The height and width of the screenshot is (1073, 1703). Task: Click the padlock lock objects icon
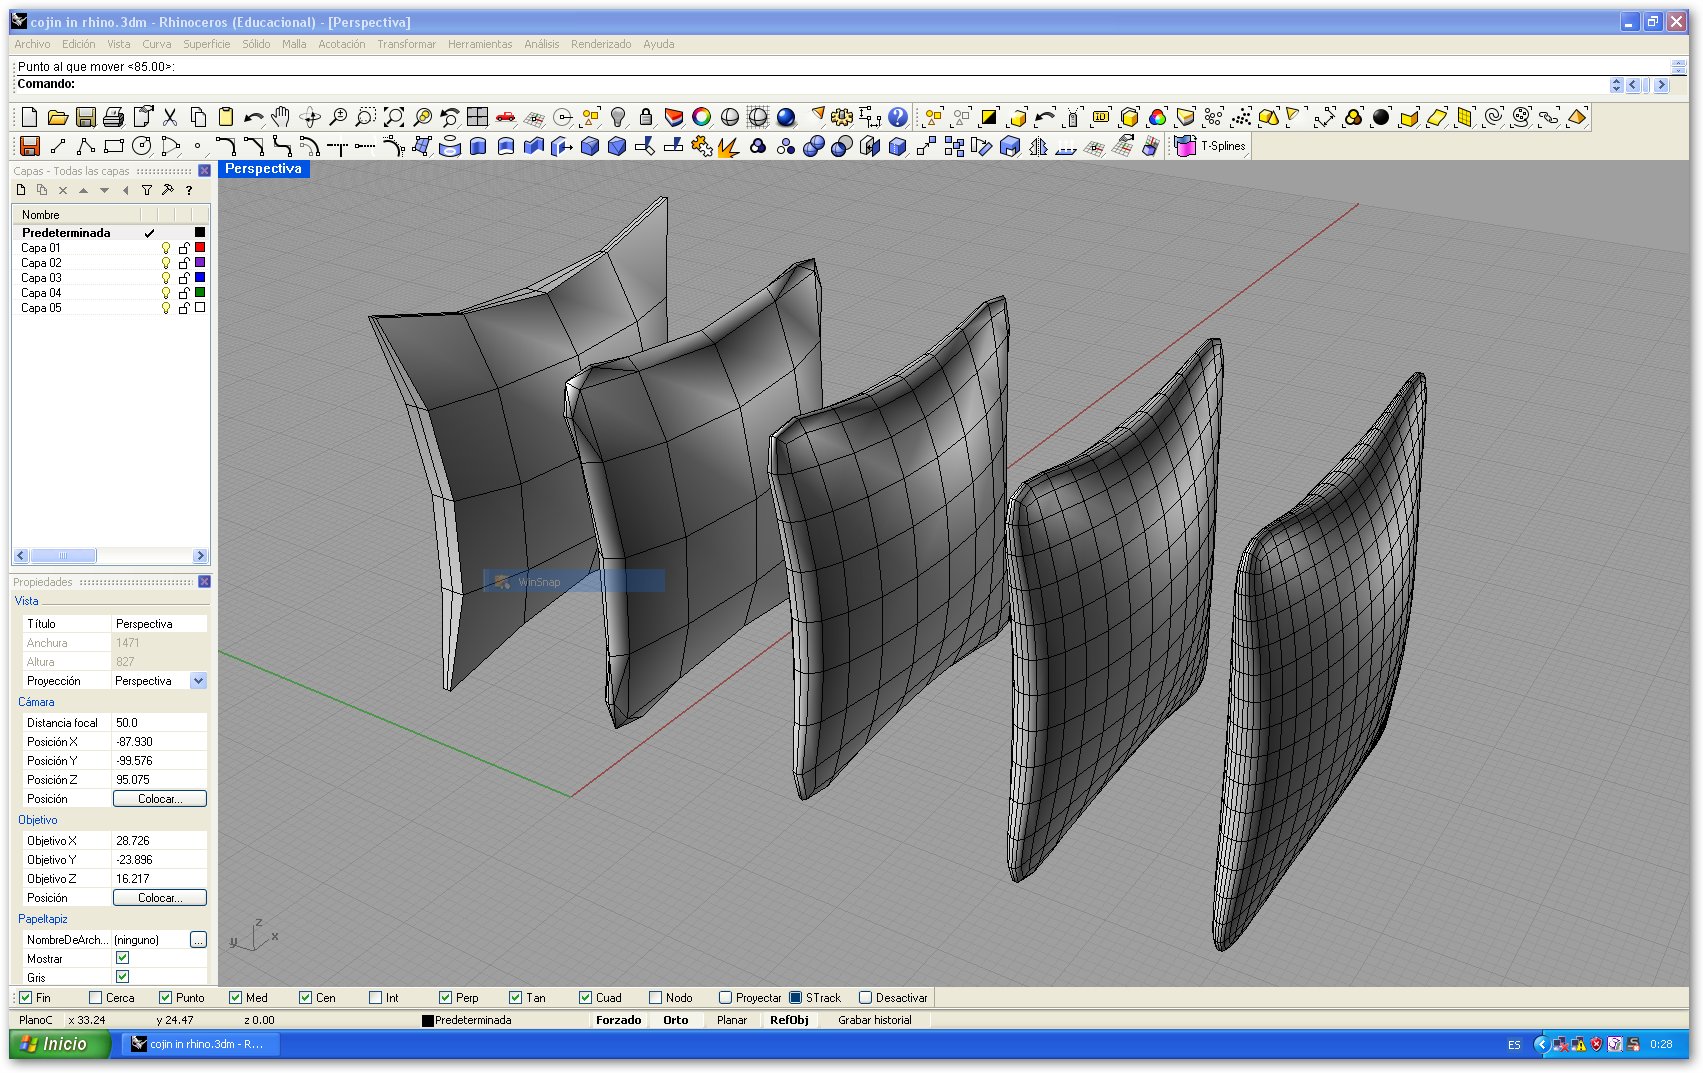click(646, 118)
